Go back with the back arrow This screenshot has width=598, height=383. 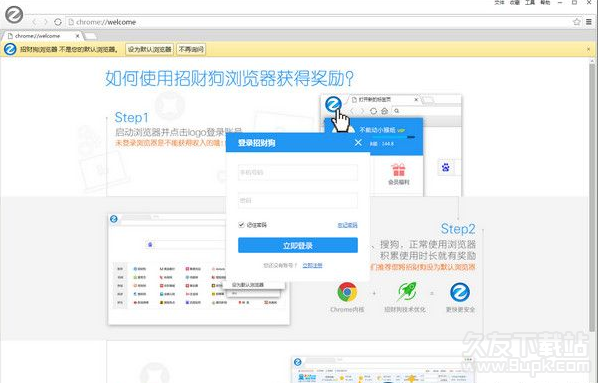34,22
